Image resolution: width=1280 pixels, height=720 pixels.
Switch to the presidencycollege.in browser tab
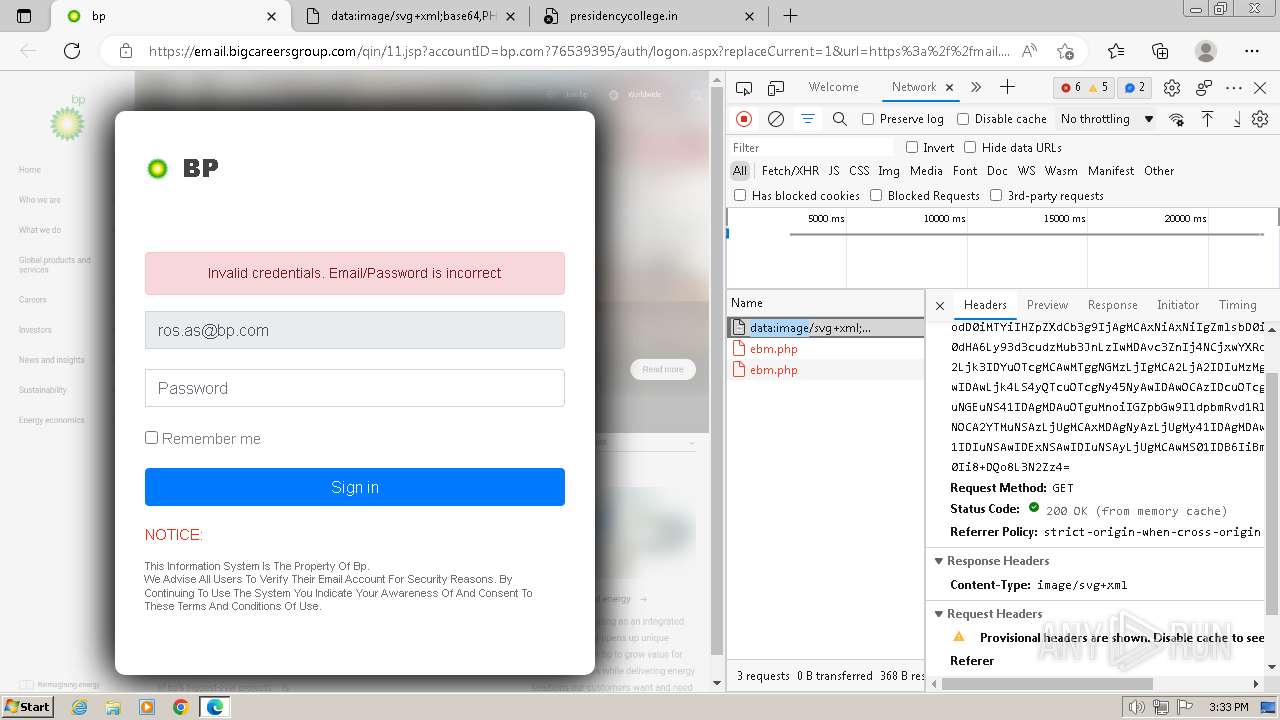coord(650,16)
